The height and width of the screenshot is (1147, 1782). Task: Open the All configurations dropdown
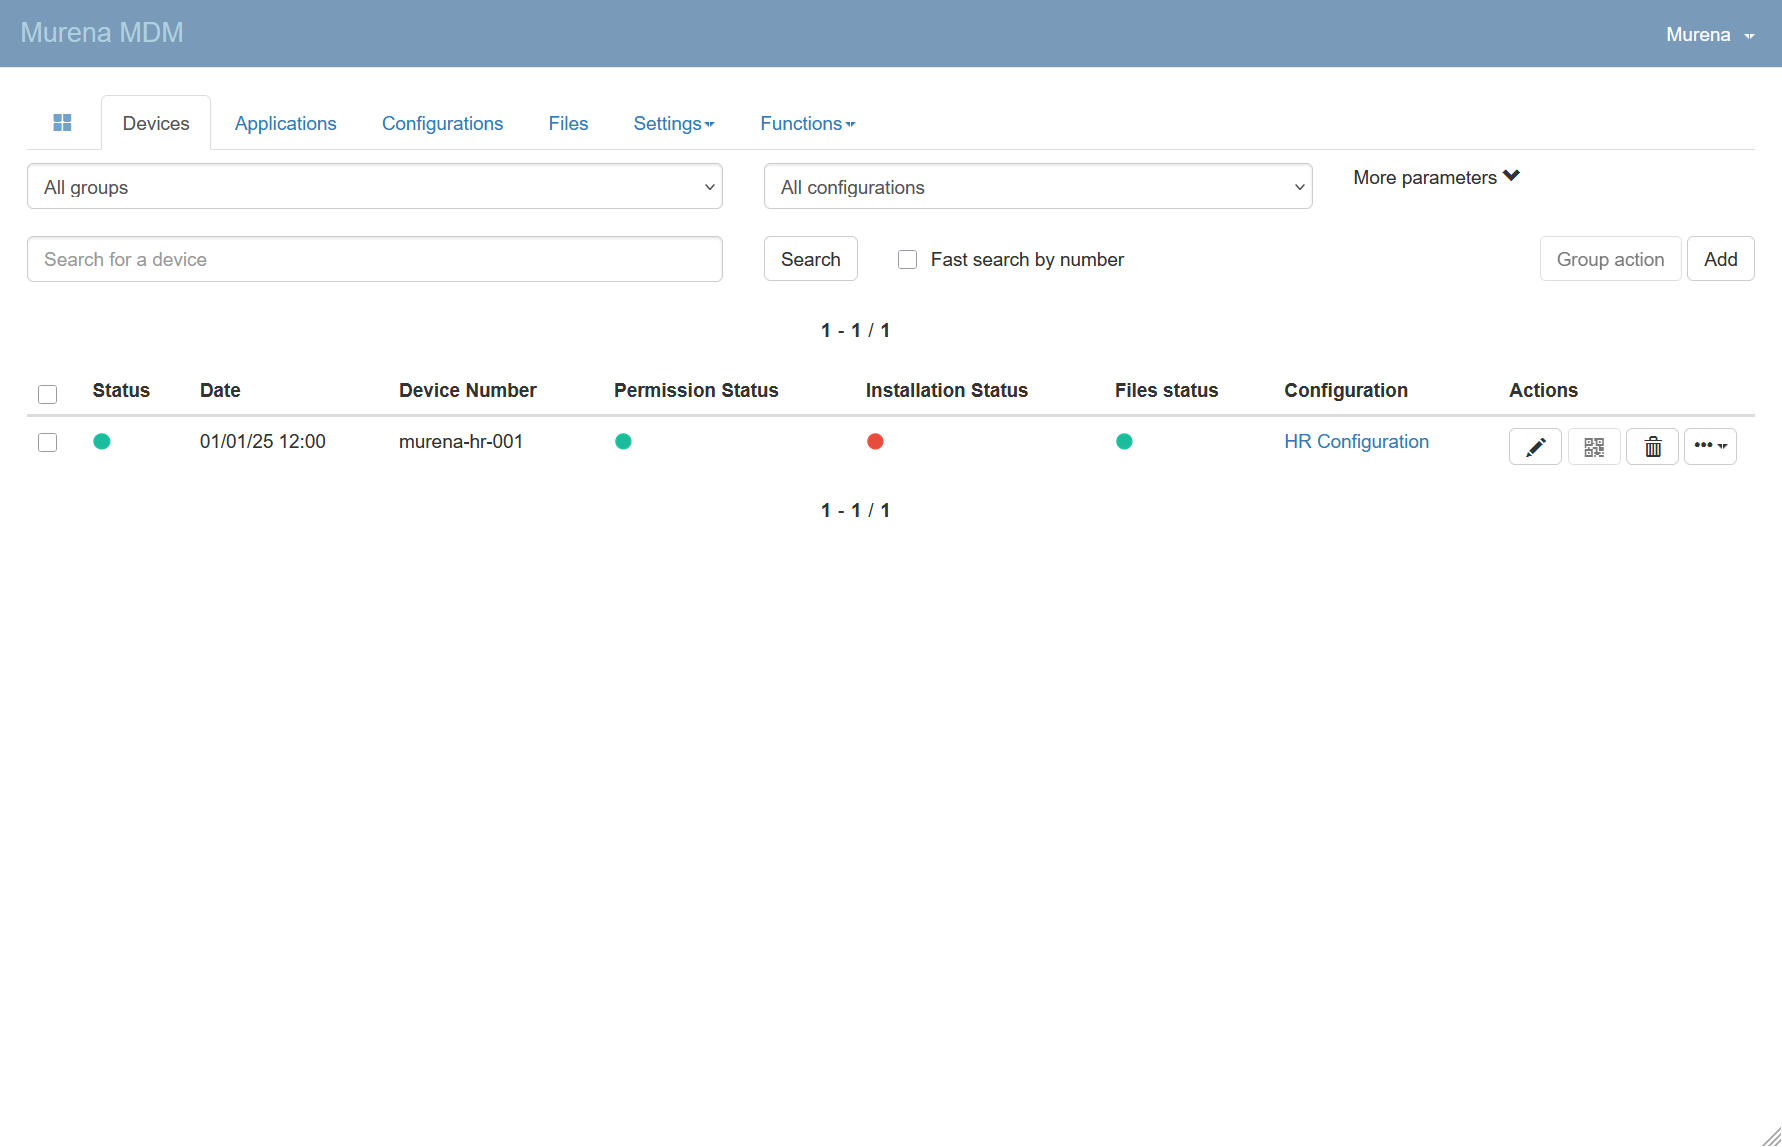pyautogui.click(x=1037, y=187)
